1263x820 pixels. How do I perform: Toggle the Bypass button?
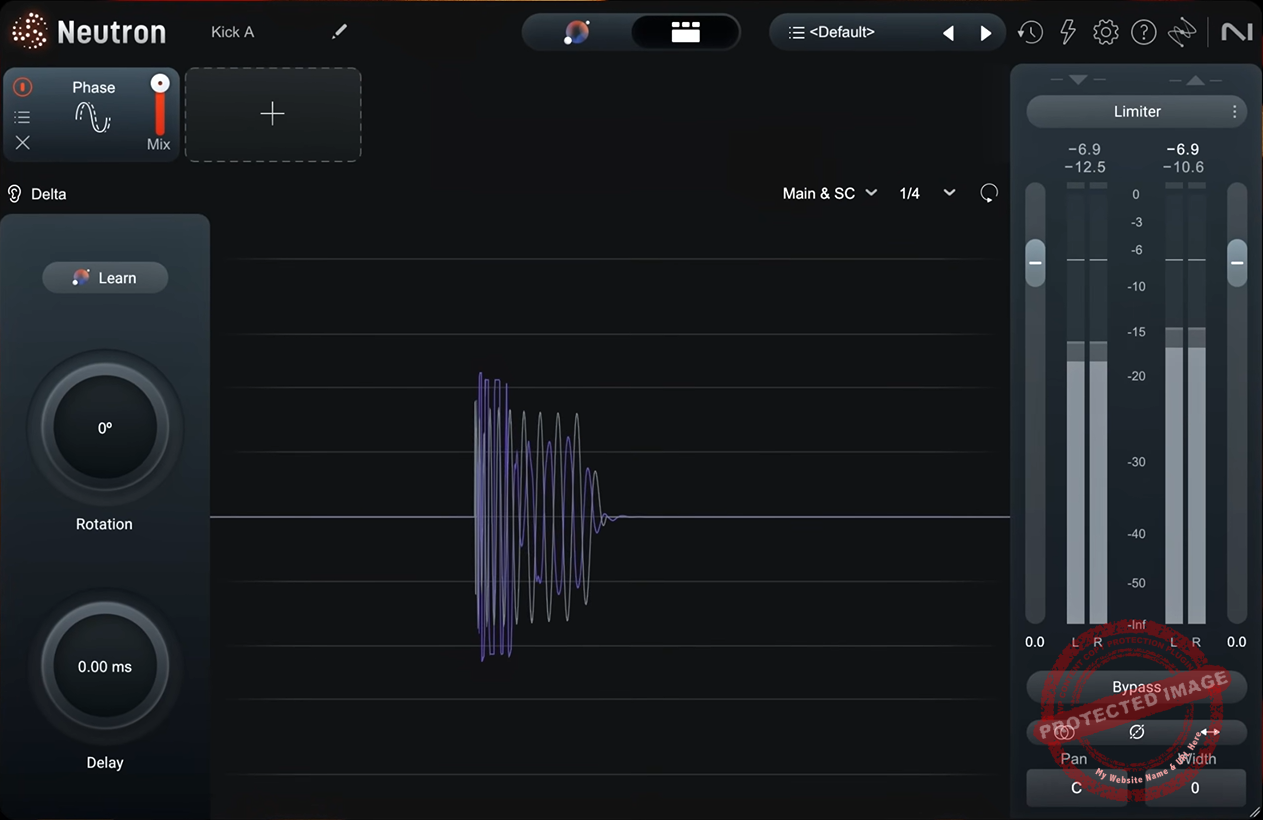point(1137,687)
